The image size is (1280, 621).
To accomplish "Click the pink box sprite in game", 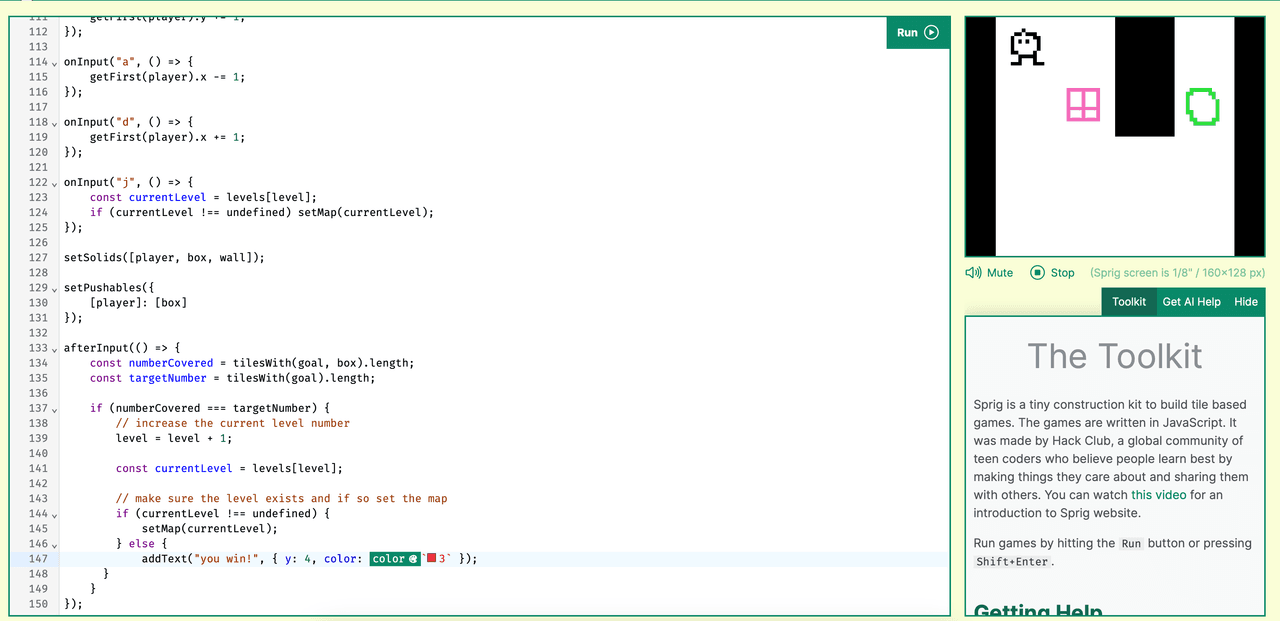I will pos(1083,105).
